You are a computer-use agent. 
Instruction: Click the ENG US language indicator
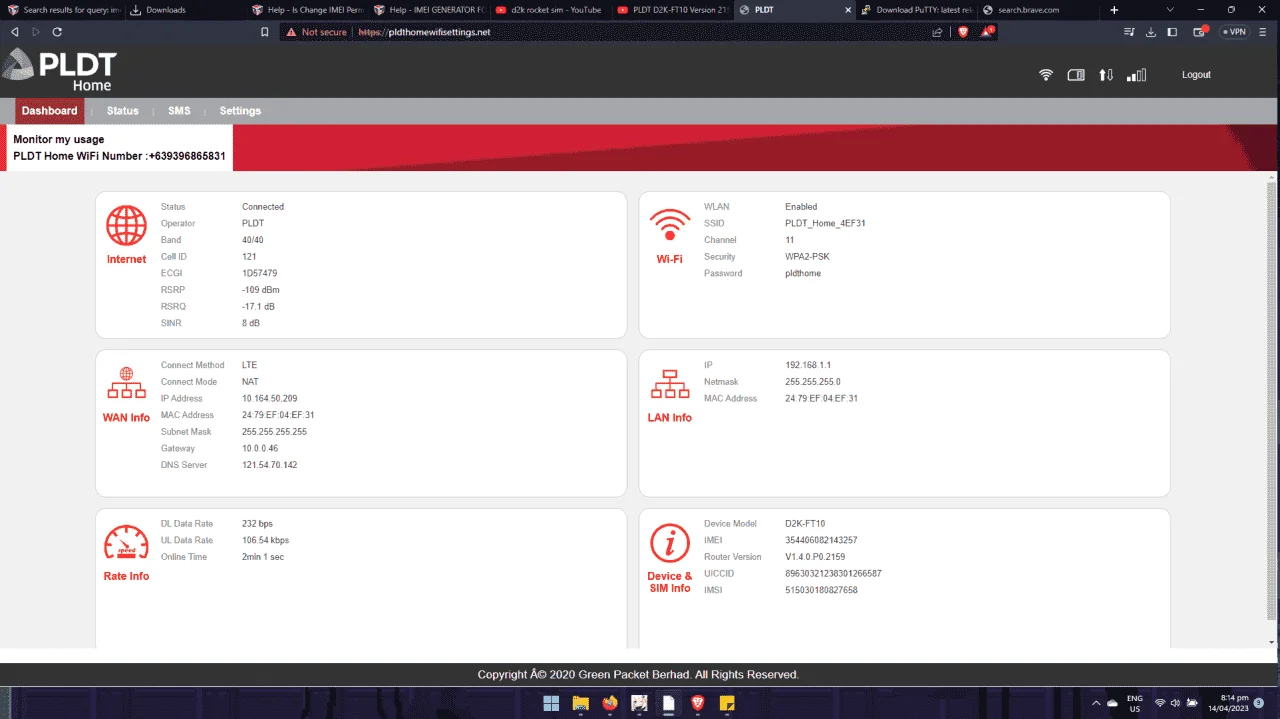(x=1135, y=703)
